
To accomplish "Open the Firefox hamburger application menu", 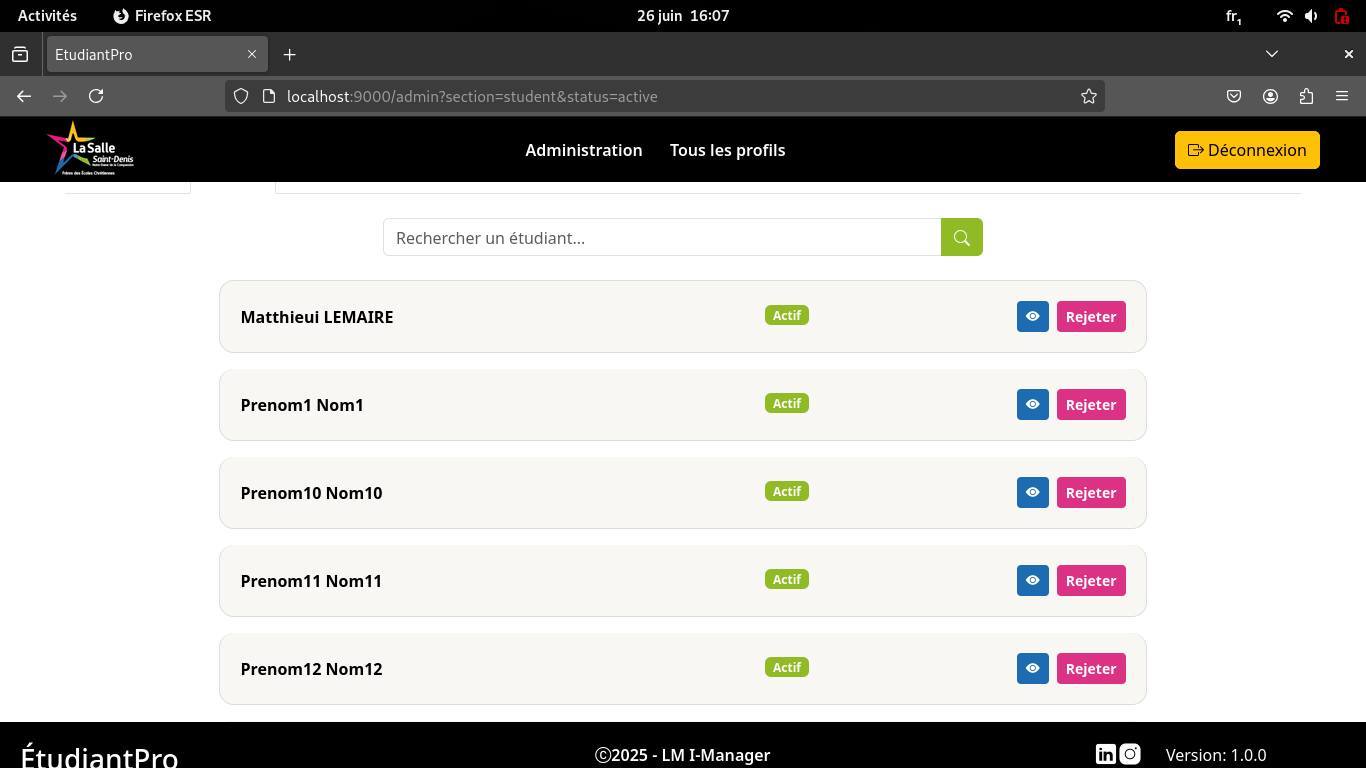I will pos(1342,97).
